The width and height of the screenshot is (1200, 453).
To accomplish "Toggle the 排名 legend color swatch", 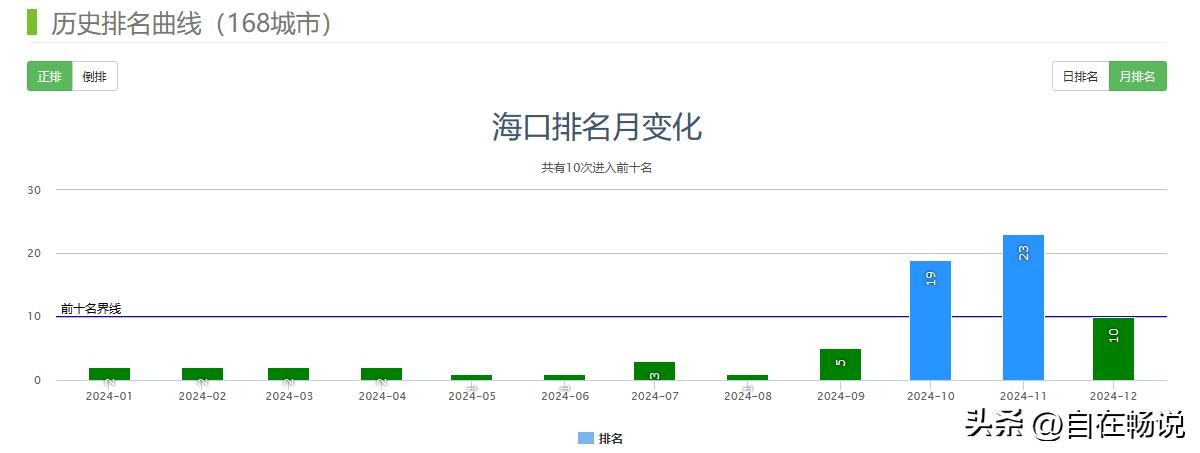I will coord(586,438).
